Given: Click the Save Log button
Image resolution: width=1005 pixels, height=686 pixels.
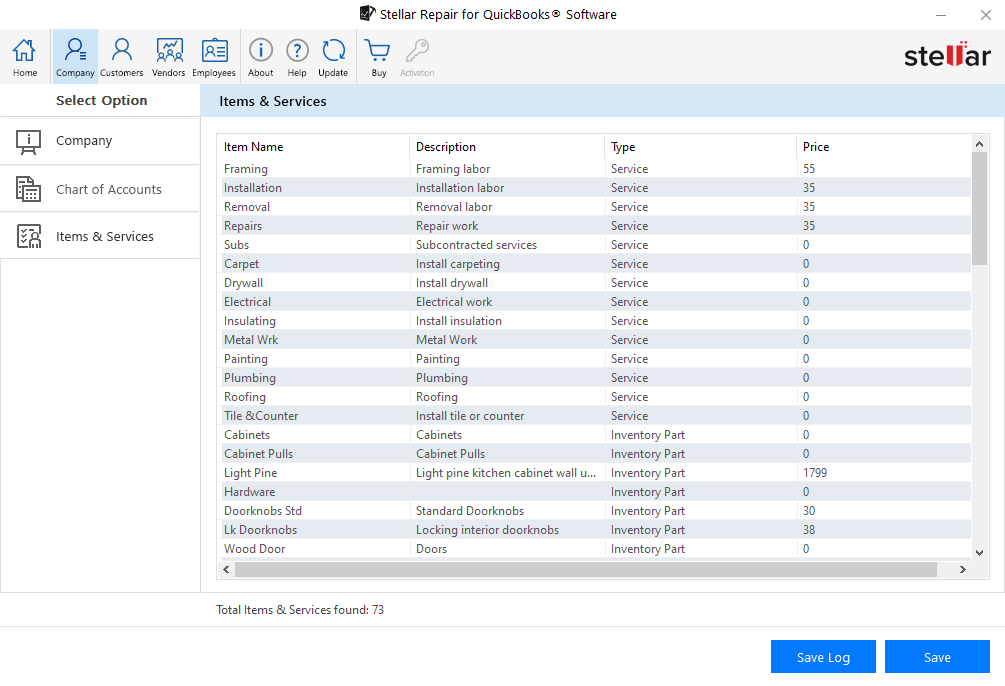Looking at the screenshot, I should (x=823, y=657).
